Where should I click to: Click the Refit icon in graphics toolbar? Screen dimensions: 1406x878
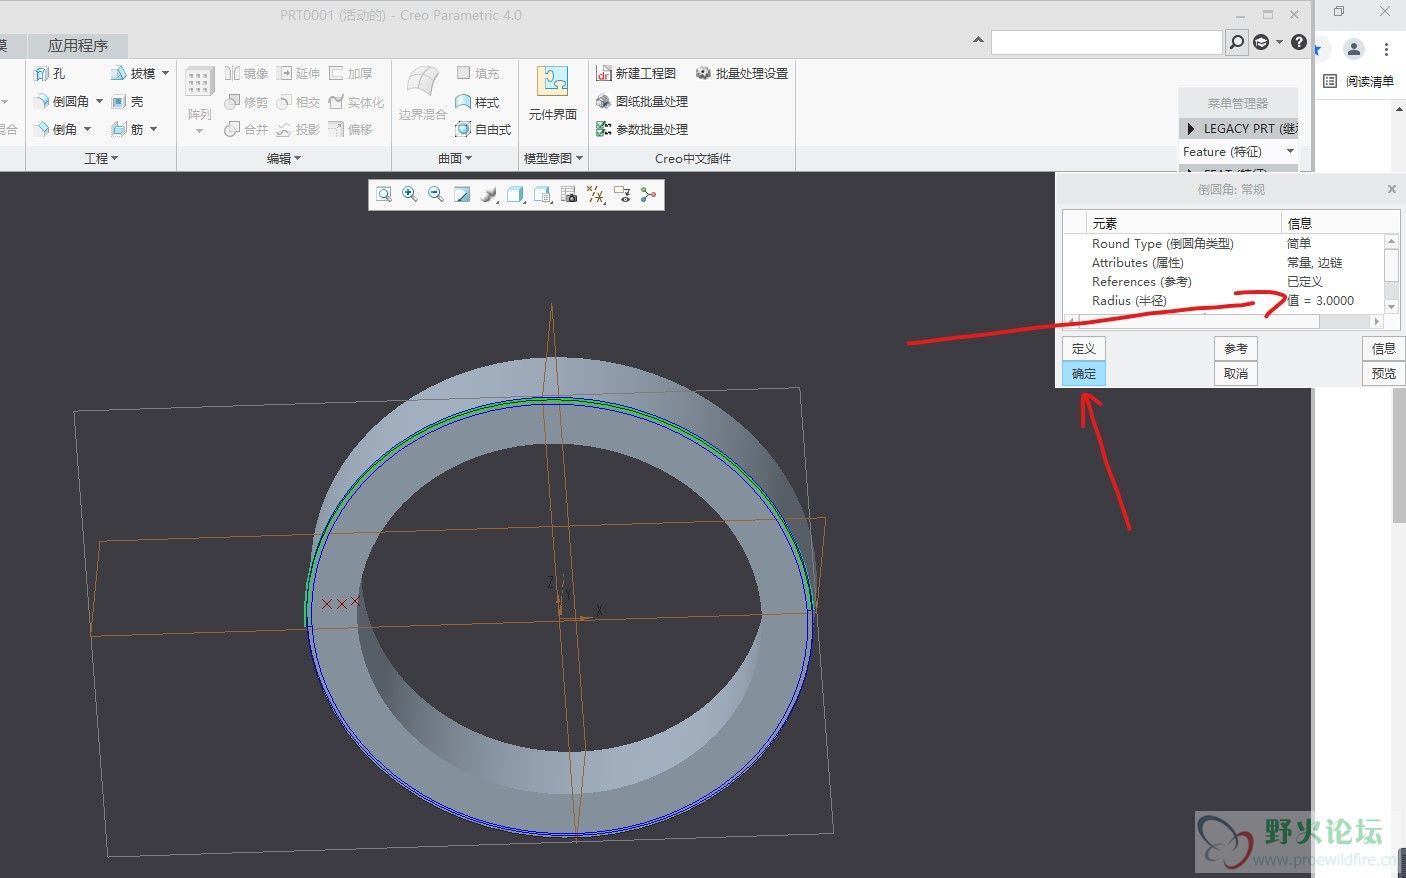383,195
